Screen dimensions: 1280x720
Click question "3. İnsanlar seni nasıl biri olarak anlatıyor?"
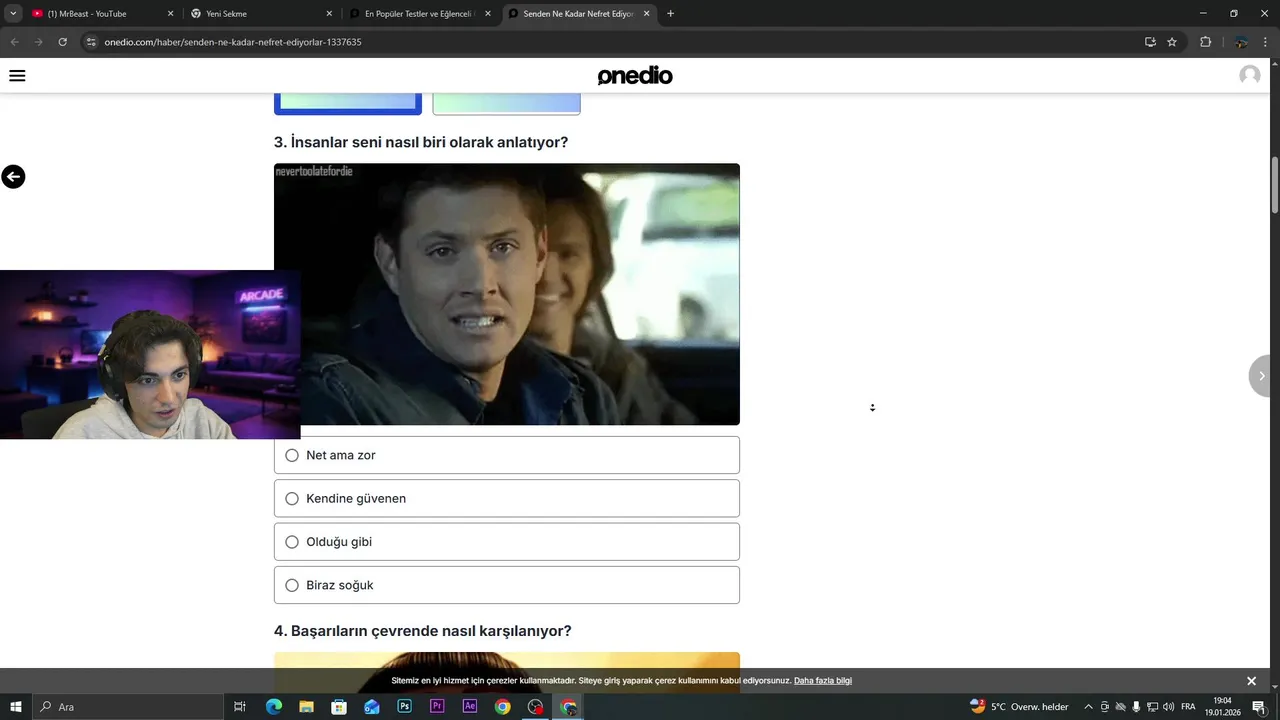tap(421, 142)
